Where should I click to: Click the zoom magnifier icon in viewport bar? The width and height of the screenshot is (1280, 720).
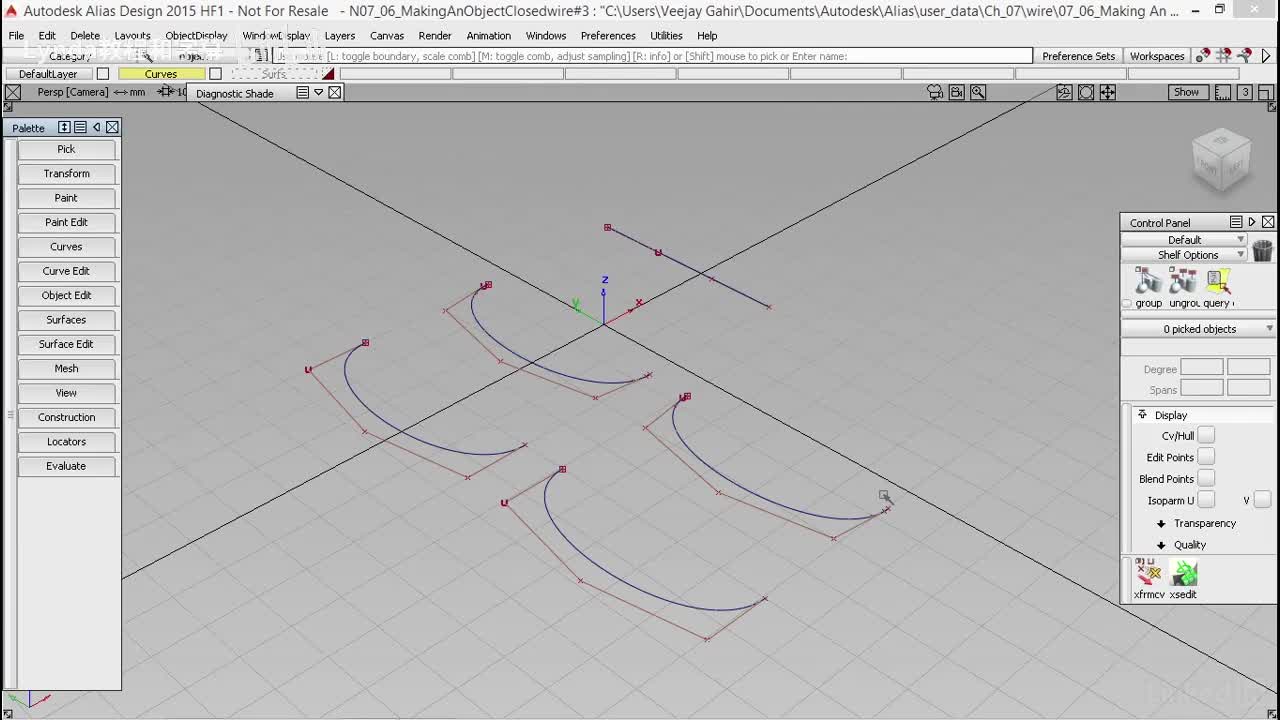tap(978, 92)
